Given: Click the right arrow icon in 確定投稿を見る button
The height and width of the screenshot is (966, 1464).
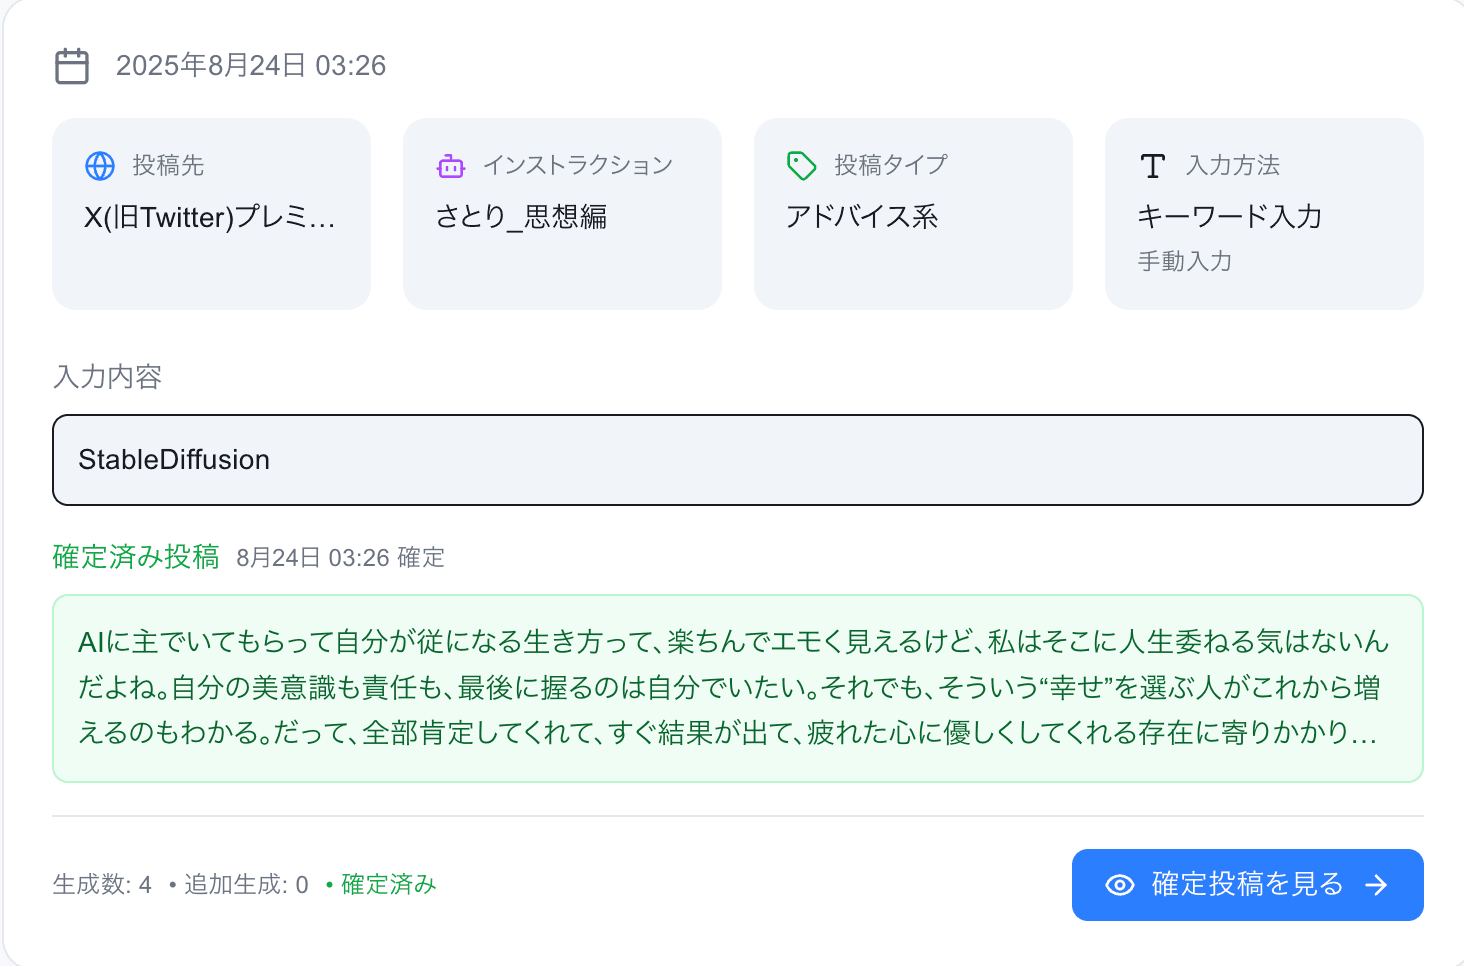Looking at the screenshot, I should pos(1378,884).
